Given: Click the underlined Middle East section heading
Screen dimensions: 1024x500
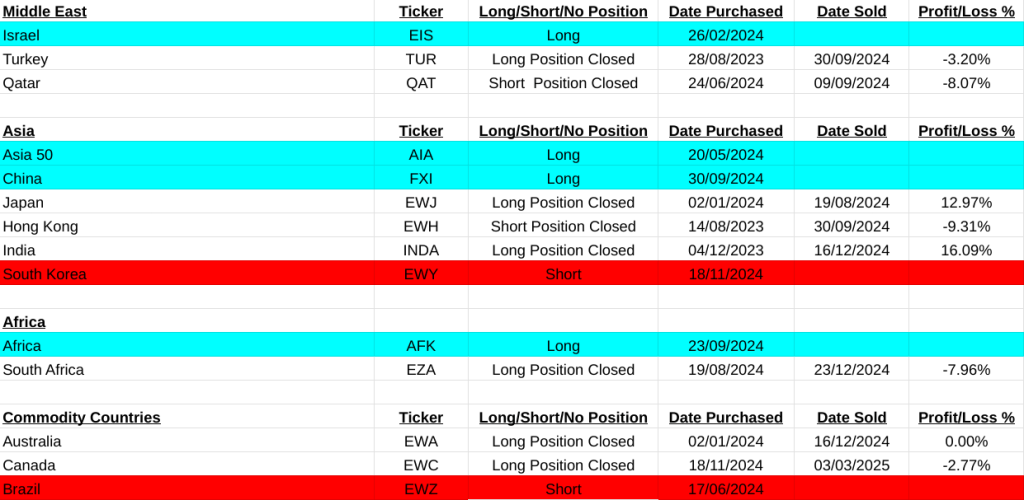Looking at the screenshot, I should (x=45, y=11).
